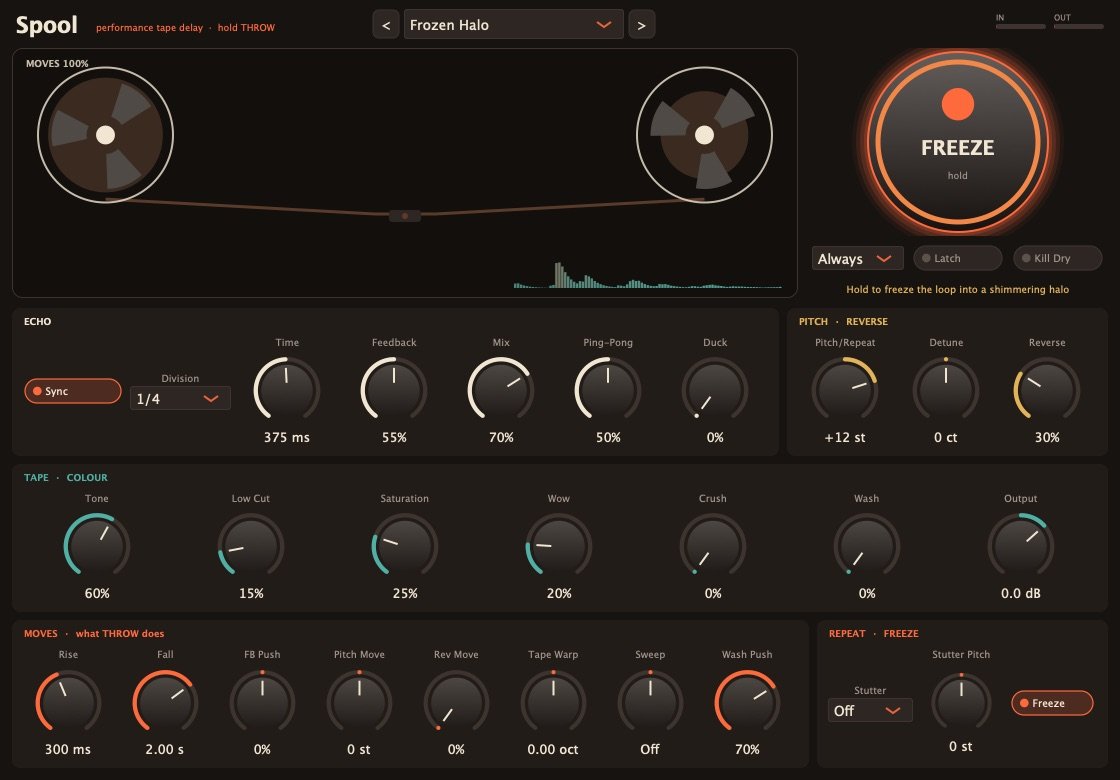Click the +12 st pitch value

pyautogui.click(x=844, y=437)
